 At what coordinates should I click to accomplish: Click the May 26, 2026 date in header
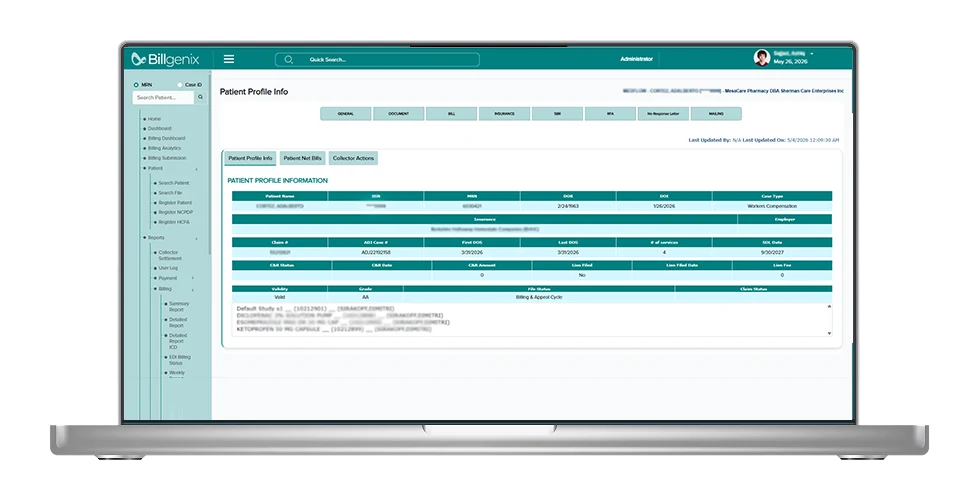(x=790, y=62)
